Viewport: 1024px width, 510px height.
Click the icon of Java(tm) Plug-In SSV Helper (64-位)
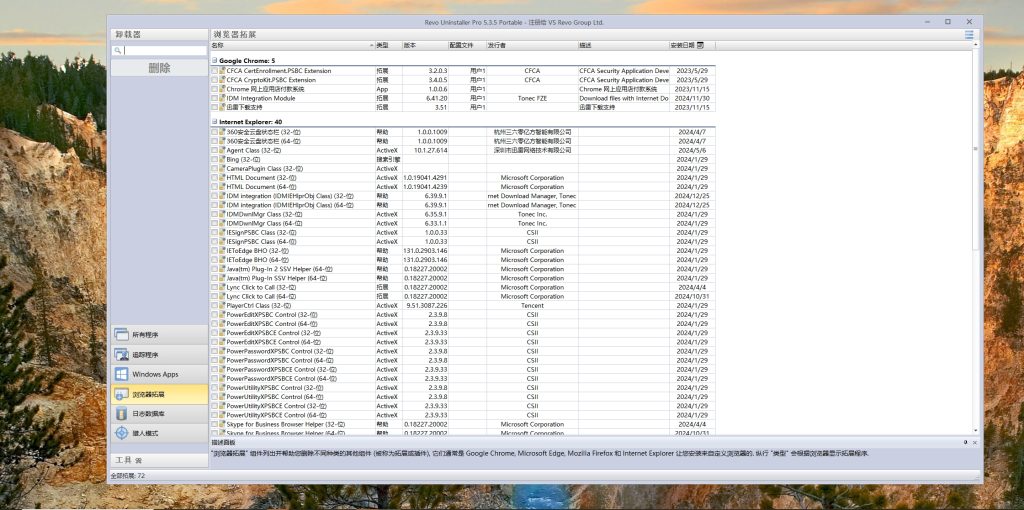[x=222, y=278]
